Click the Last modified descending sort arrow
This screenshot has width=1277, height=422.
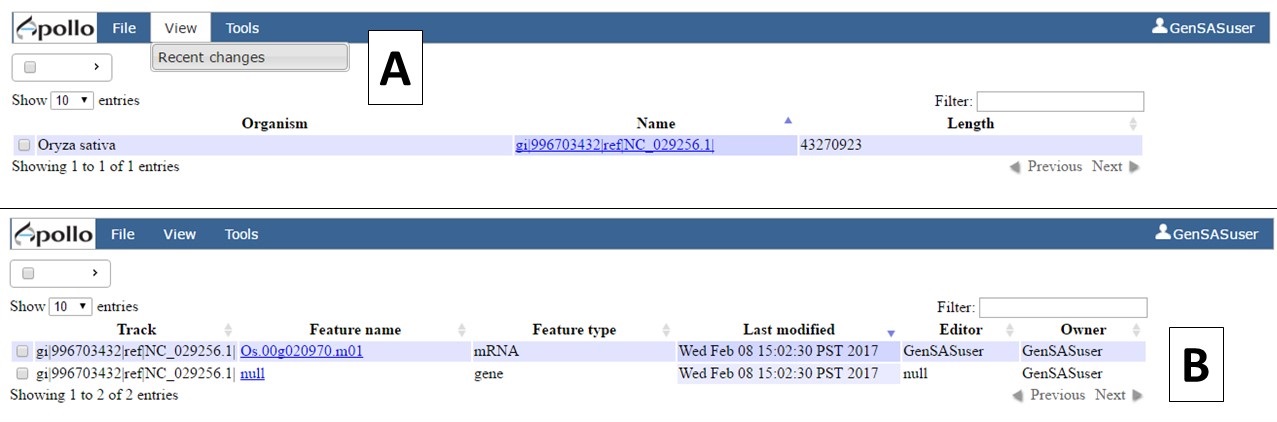point(891,333)
